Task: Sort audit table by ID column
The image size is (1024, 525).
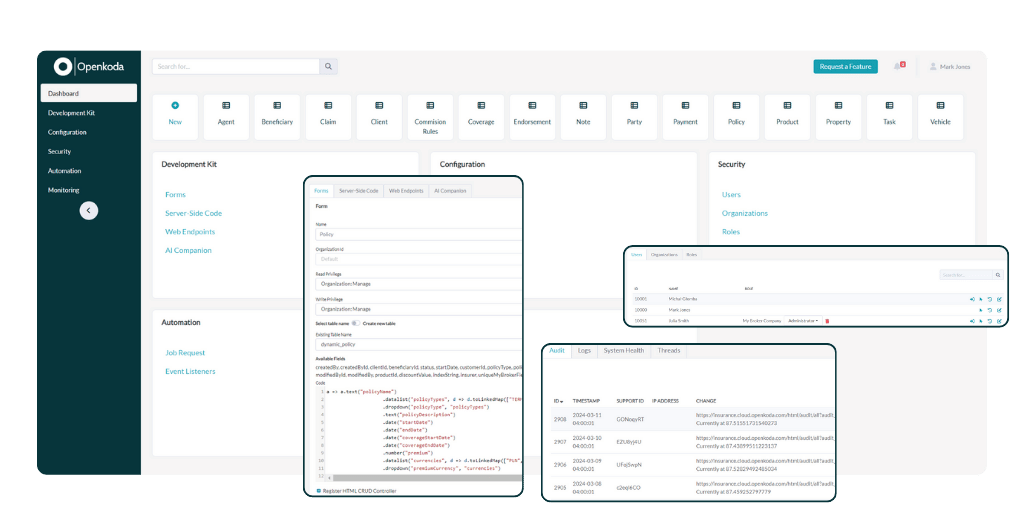Action: pyautogui.click(x=558, y=401)
